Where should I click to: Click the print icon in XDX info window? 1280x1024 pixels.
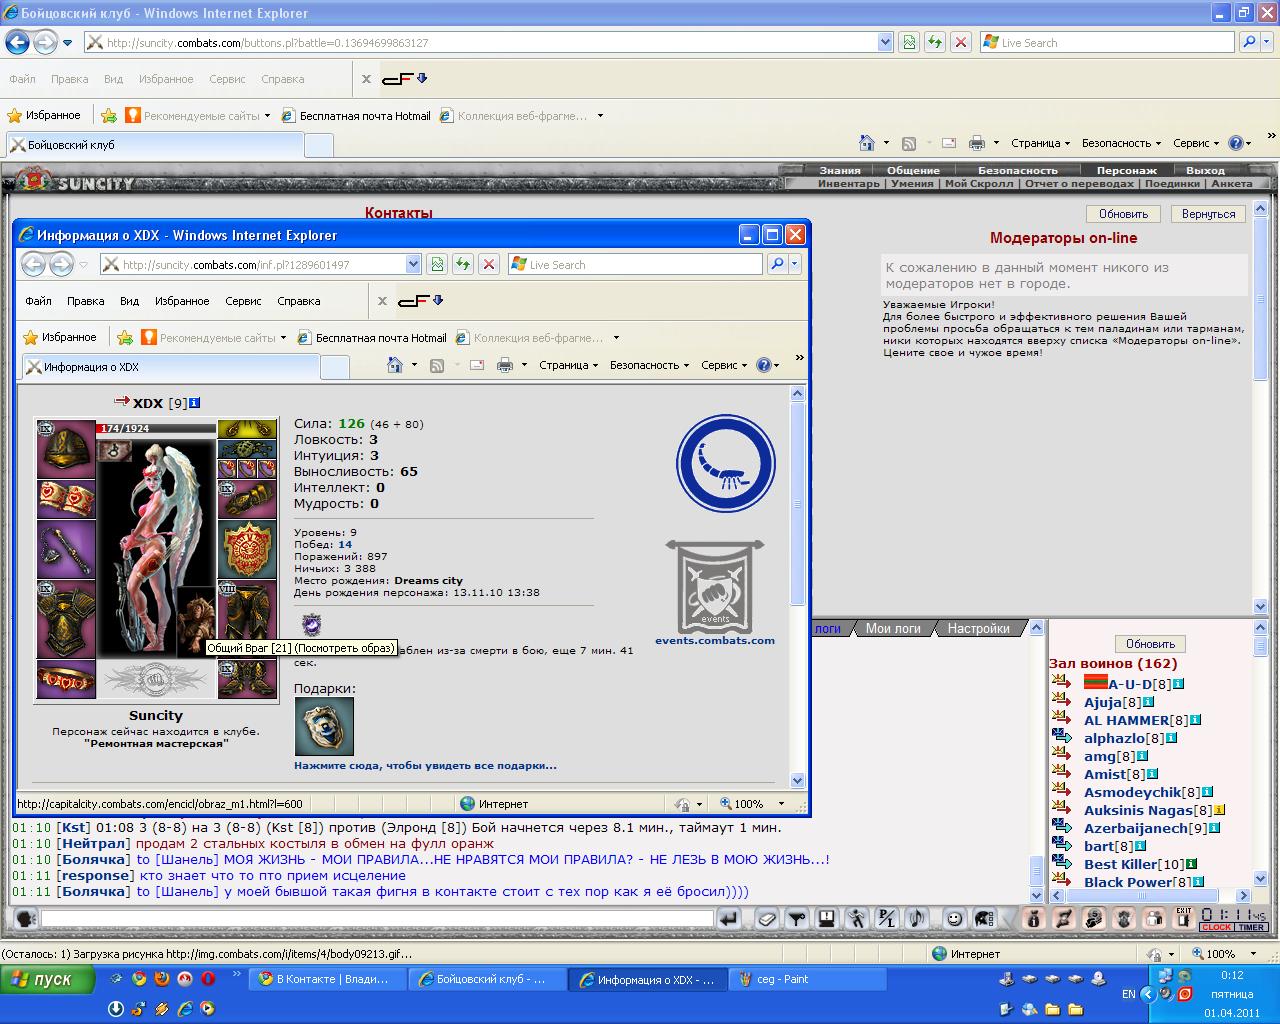pos(506,365)
